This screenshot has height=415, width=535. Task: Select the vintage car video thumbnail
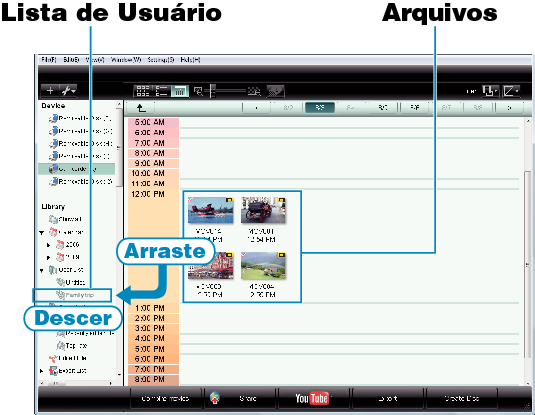(x=263, y=210)
